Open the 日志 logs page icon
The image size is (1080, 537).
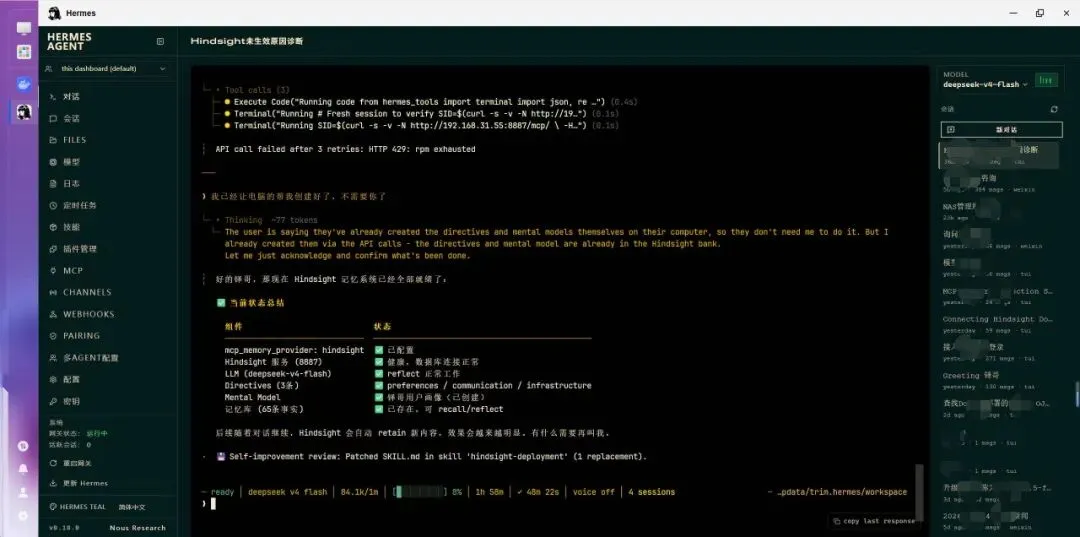53,184
